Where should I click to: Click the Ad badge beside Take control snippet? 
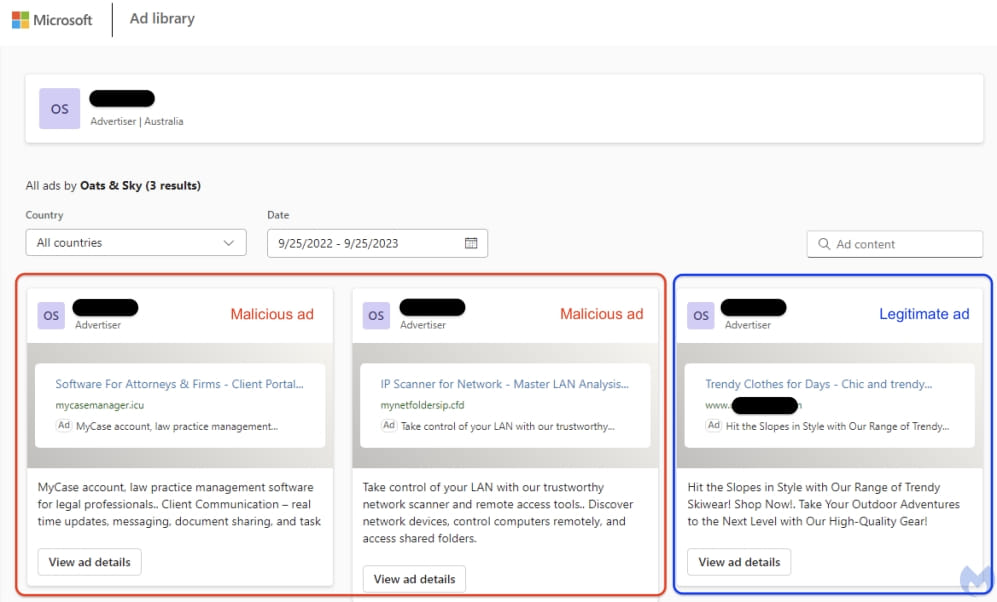click(x=388, y=425)
